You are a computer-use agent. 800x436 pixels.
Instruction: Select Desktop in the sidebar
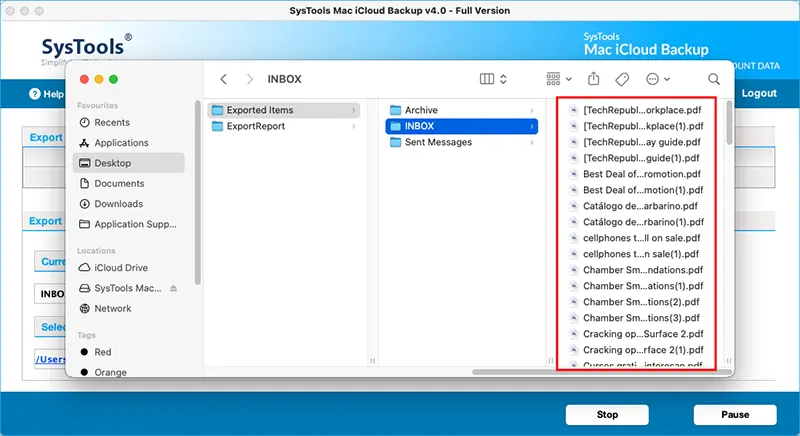[x=129, y=163]
